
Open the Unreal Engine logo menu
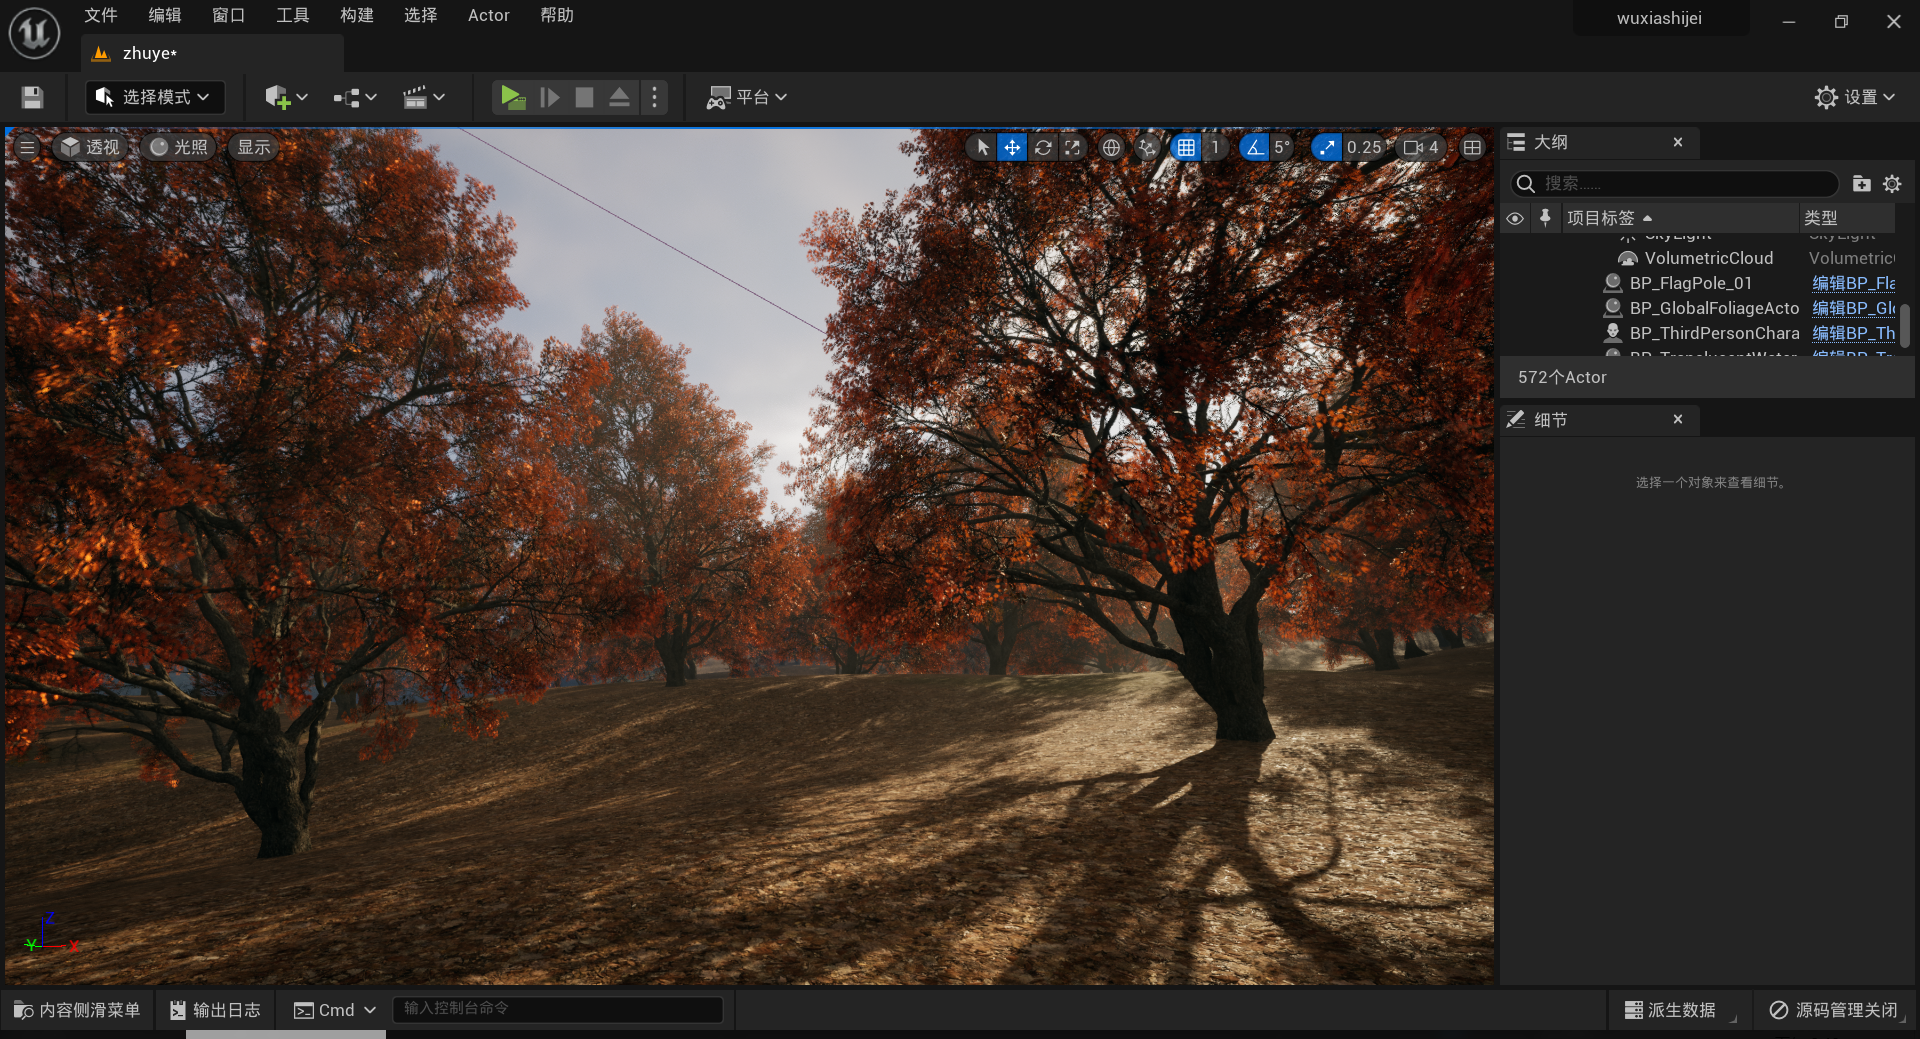pos(34,32)
